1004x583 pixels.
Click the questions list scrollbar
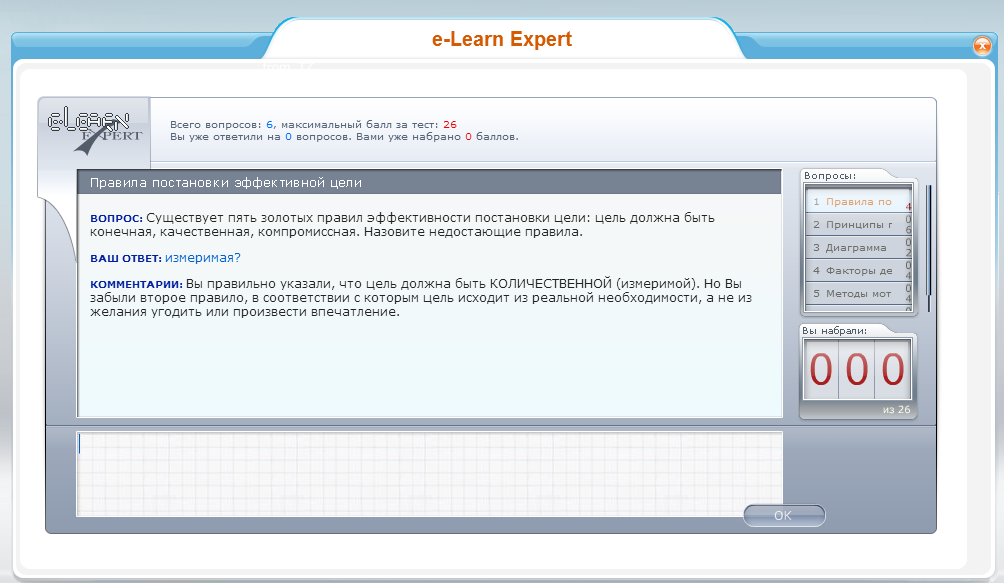(928, 248)
